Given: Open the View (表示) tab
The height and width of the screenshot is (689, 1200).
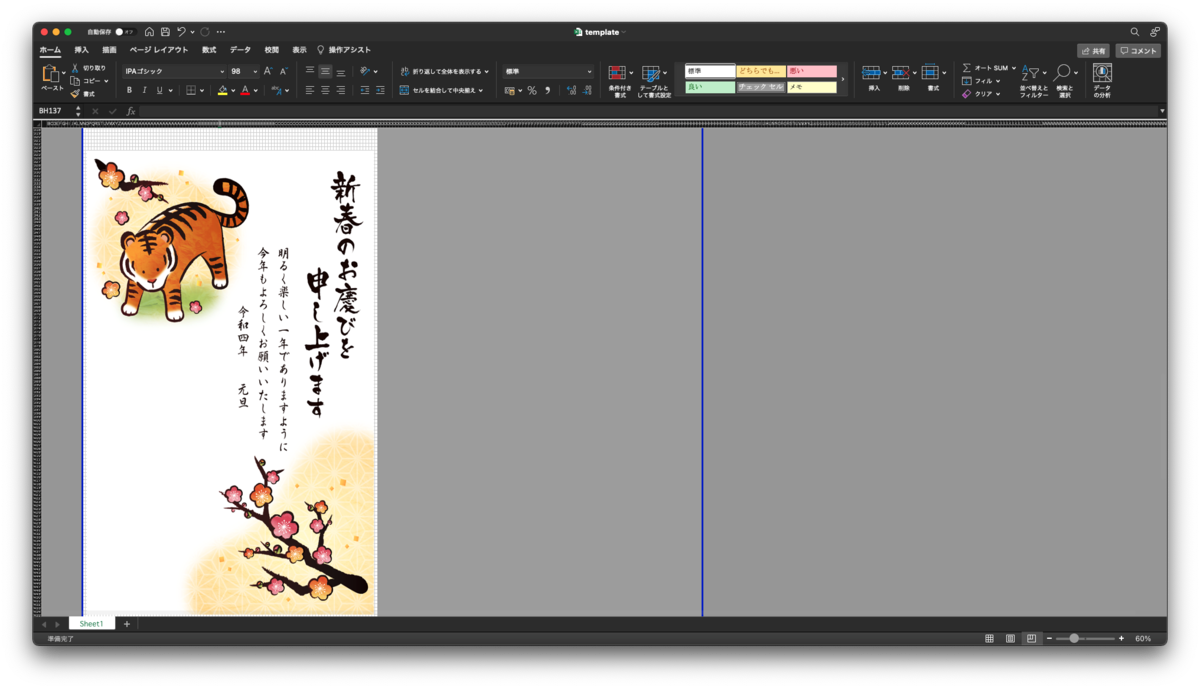Looking at the screenshot, I should pyautogui.click(x=300, y=50).
